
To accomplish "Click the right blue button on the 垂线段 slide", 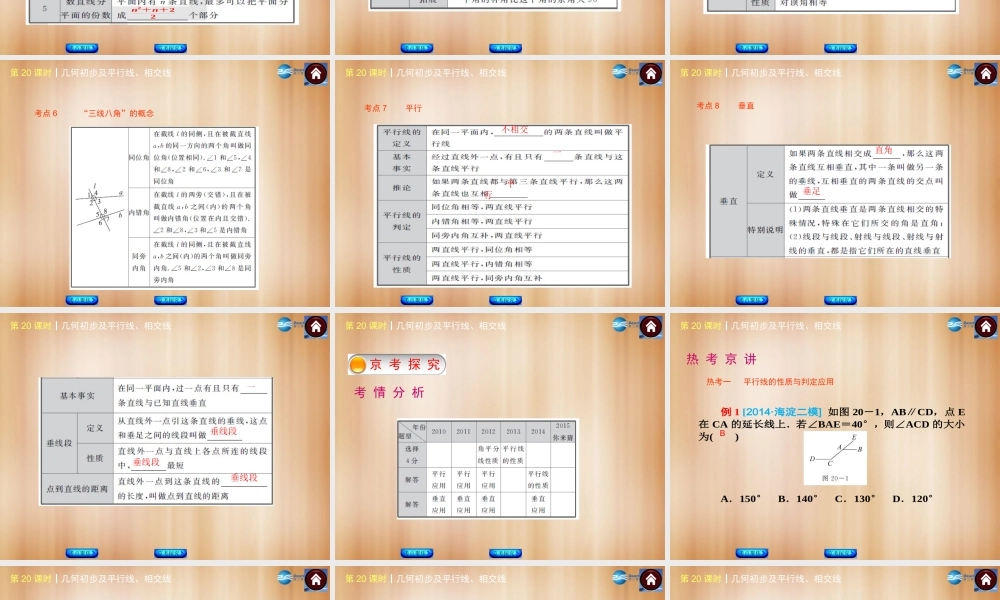I will (x=171, y=553).
